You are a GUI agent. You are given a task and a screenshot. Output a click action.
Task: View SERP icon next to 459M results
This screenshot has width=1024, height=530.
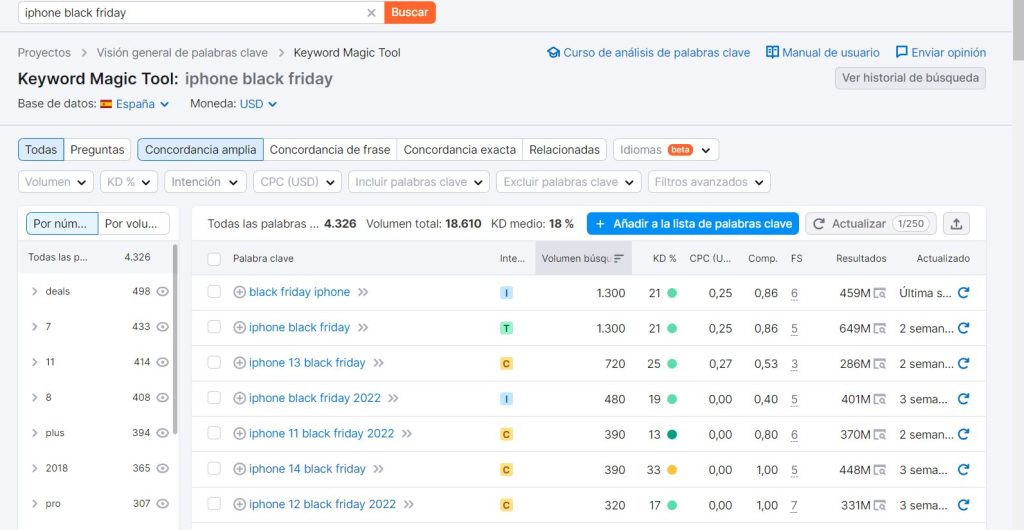880,293
